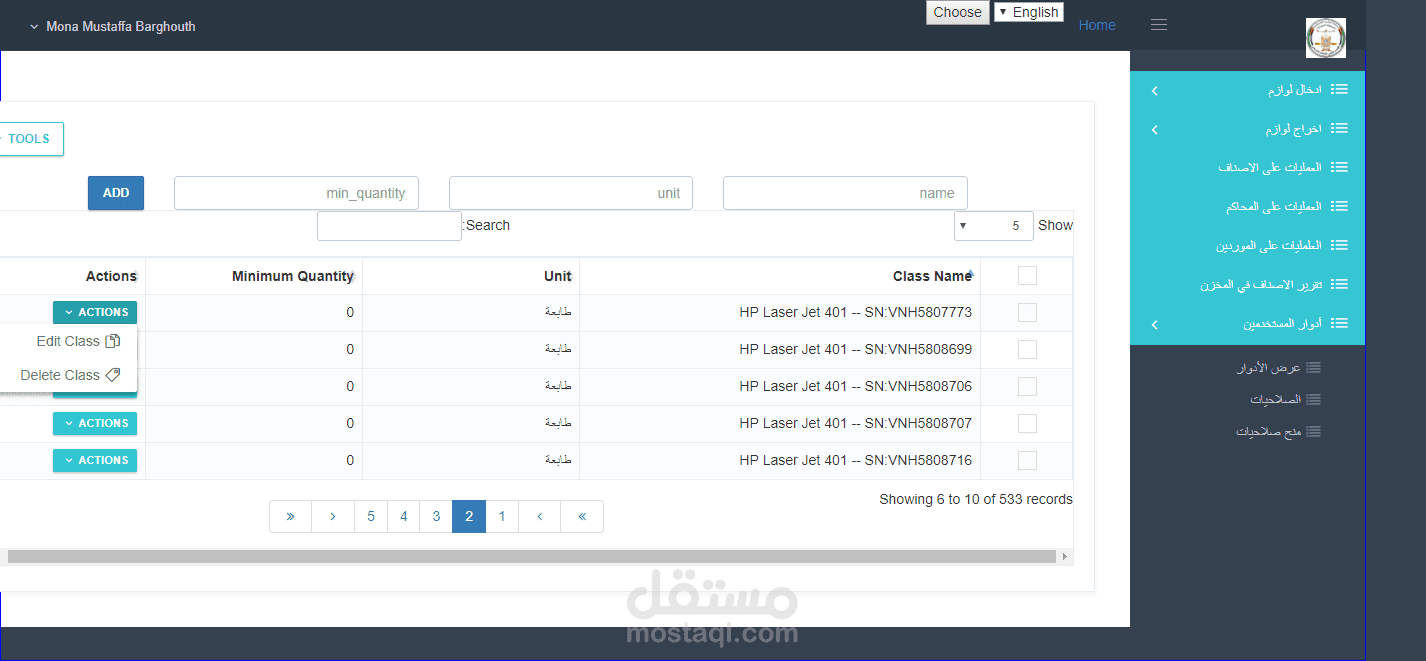Click list icon next to الصلاحيات
1426x661 pixels.
click(x=1313, y=399)
